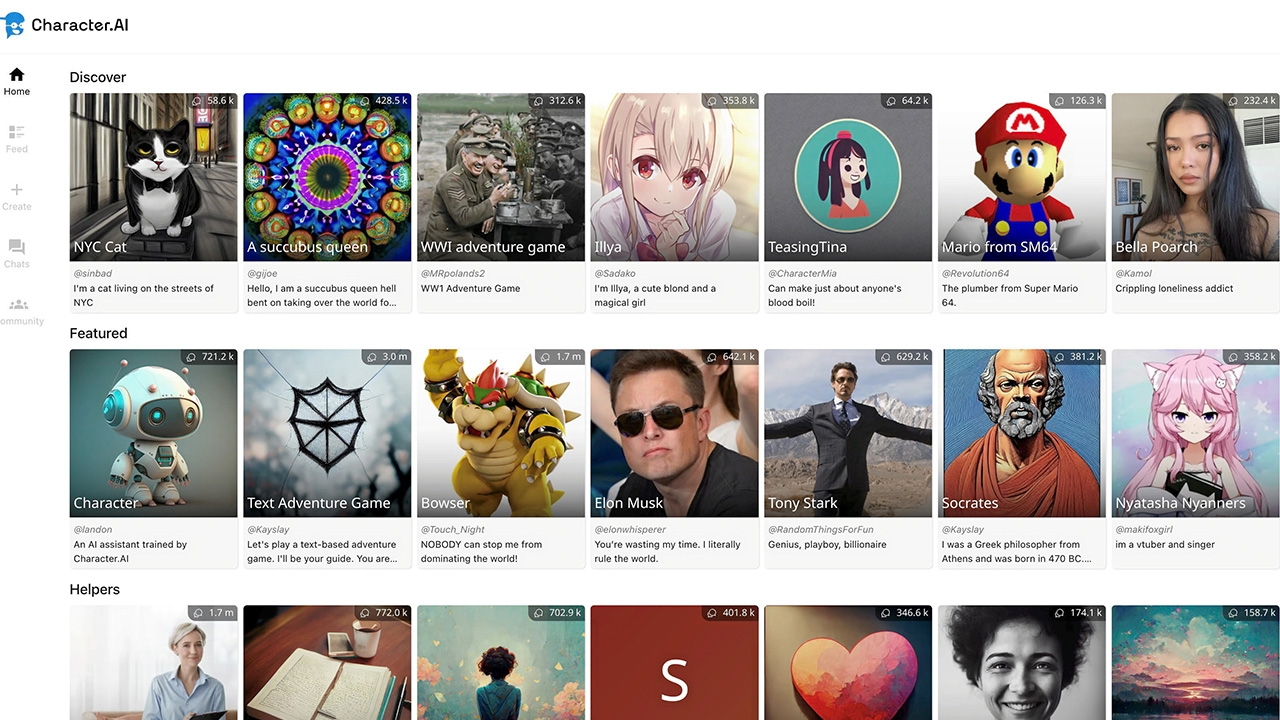1280x720 pixels.
Task: Start chat with Tony Stark
Action: [847, 432]
